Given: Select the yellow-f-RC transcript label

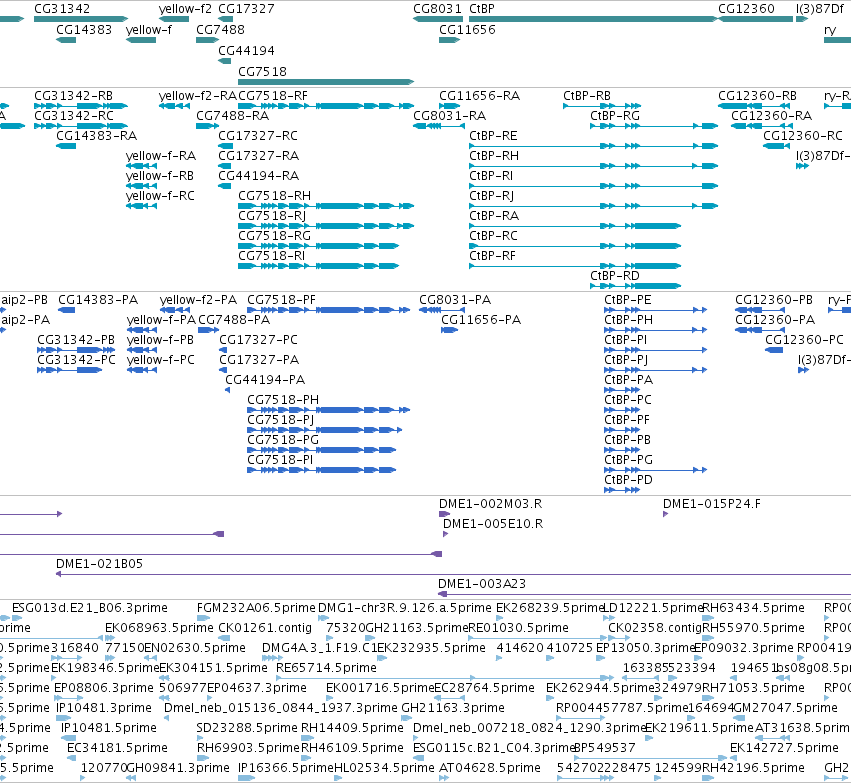Looking at the screenshot, I should (x=160, y=196).
